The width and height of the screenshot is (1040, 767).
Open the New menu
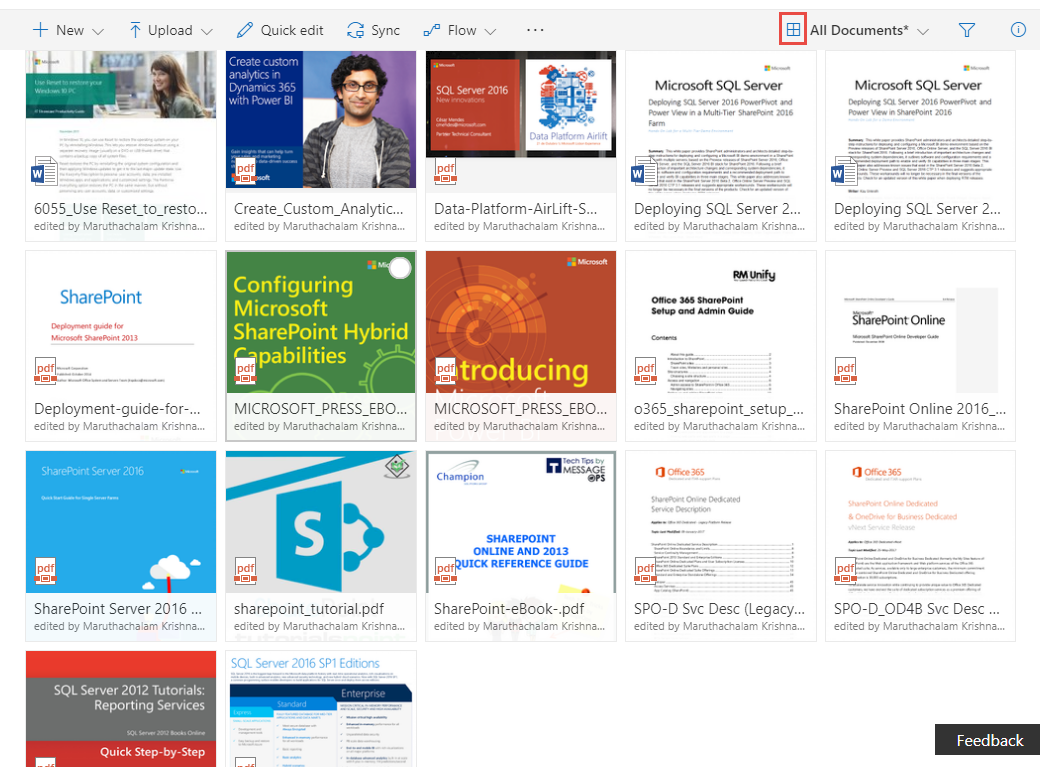(68, 31)
